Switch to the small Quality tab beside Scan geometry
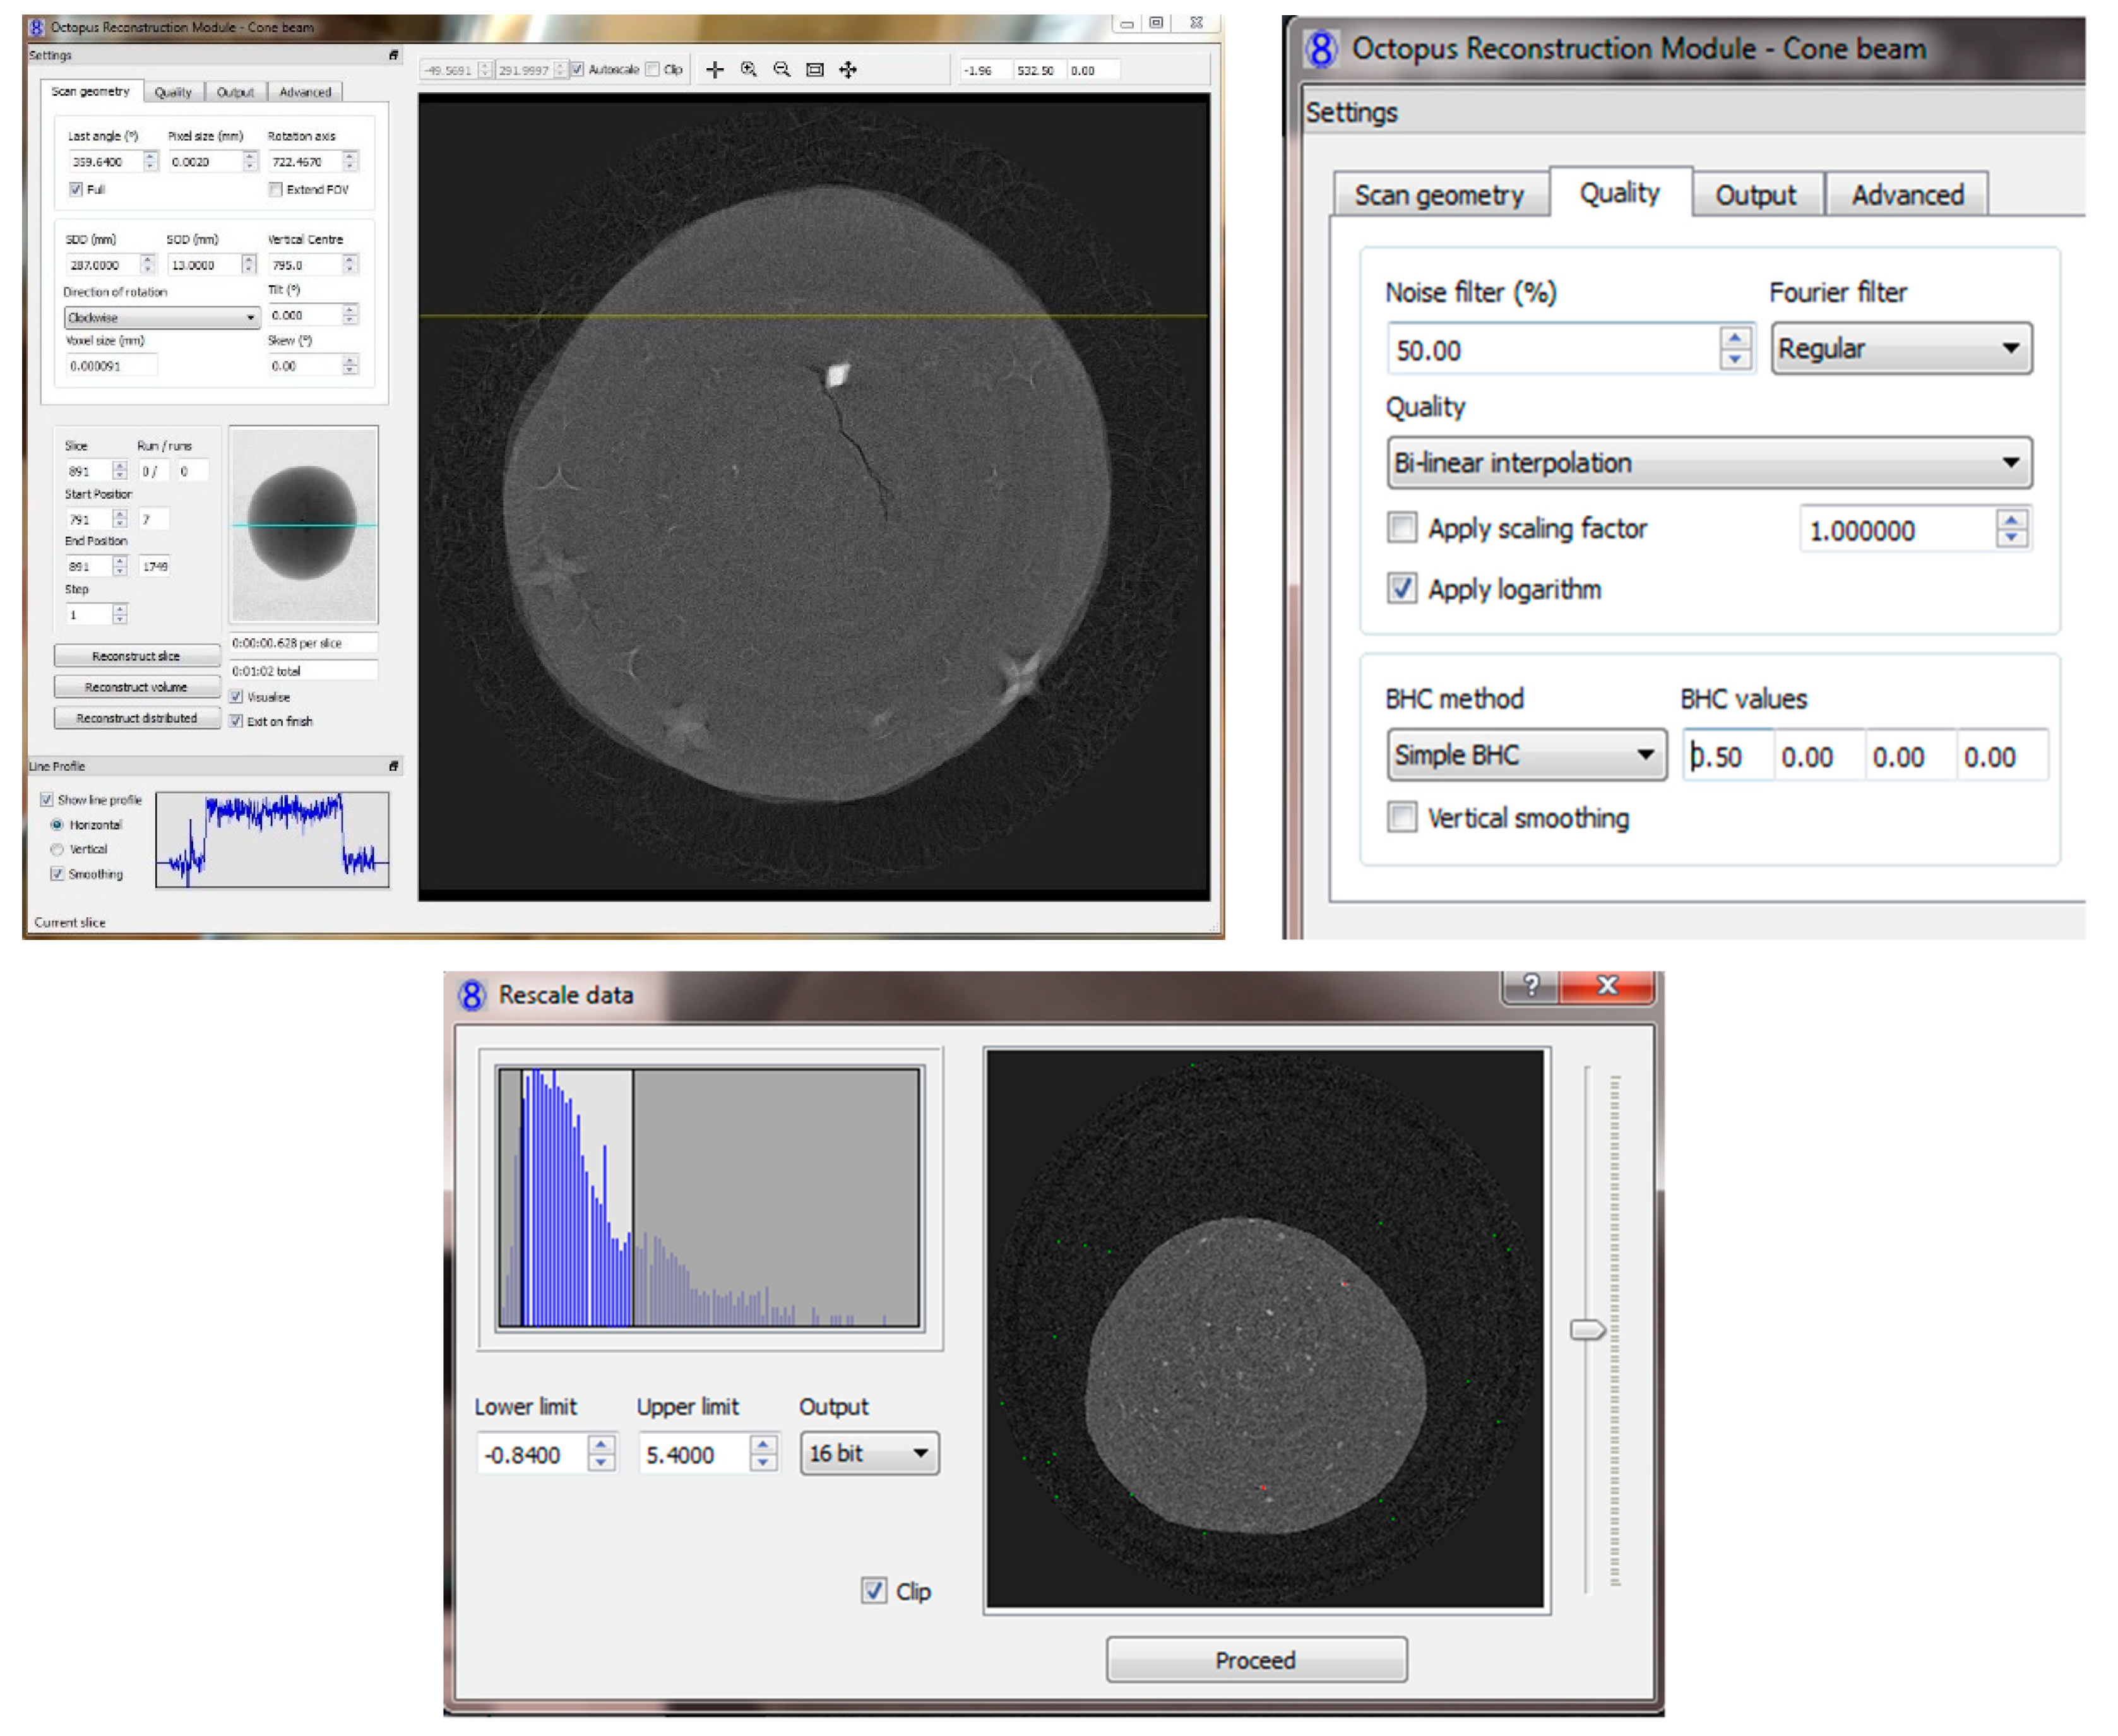This screenshot has width=2118, height=1736. [173, 92]
